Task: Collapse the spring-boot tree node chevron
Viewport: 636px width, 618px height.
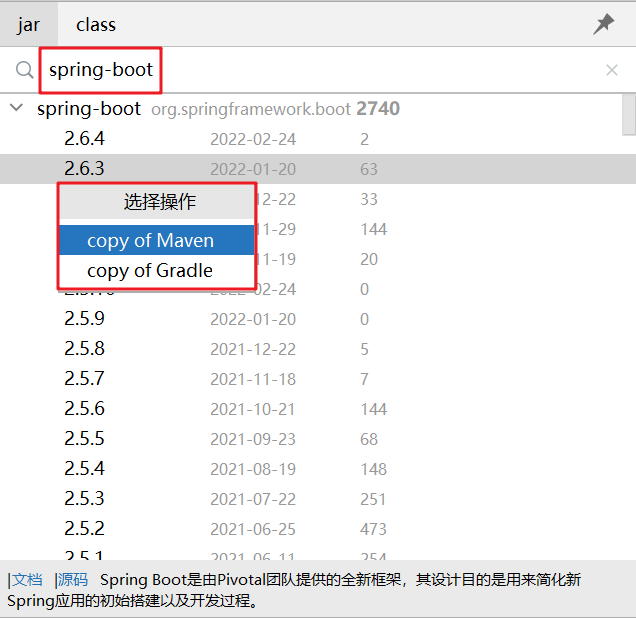Action: point(16,108)
